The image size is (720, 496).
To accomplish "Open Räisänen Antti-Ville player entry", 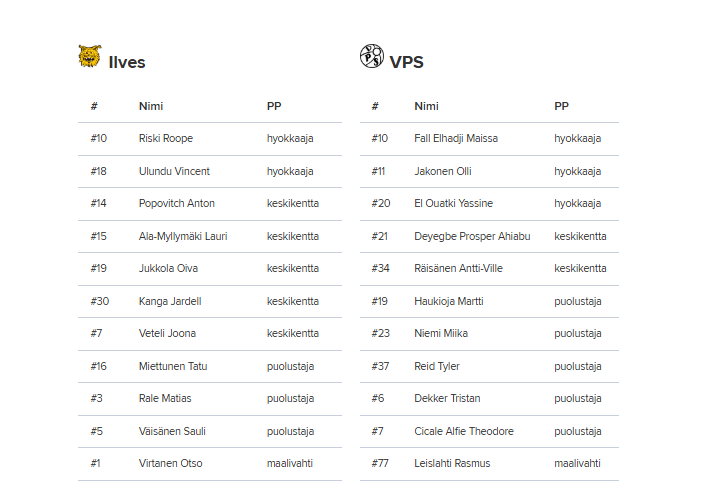I will click(458, 268).
